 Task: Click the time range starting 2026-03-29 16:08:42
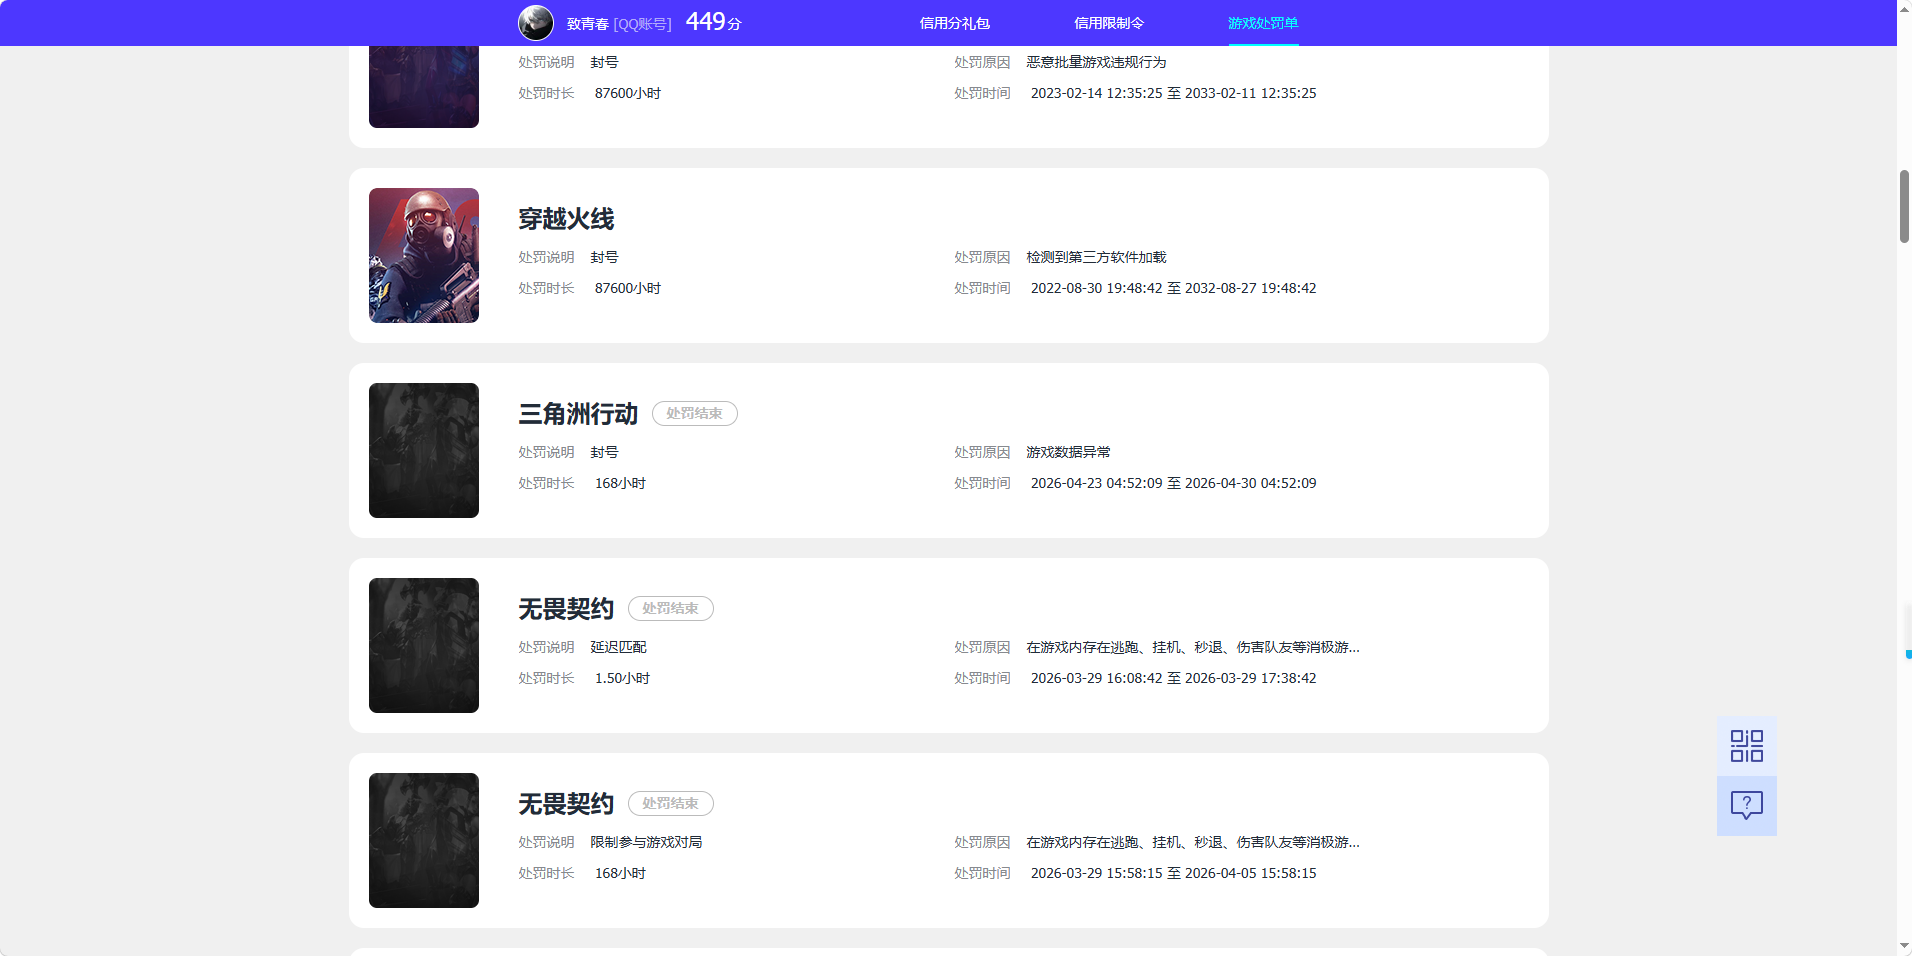point(1173,678)
